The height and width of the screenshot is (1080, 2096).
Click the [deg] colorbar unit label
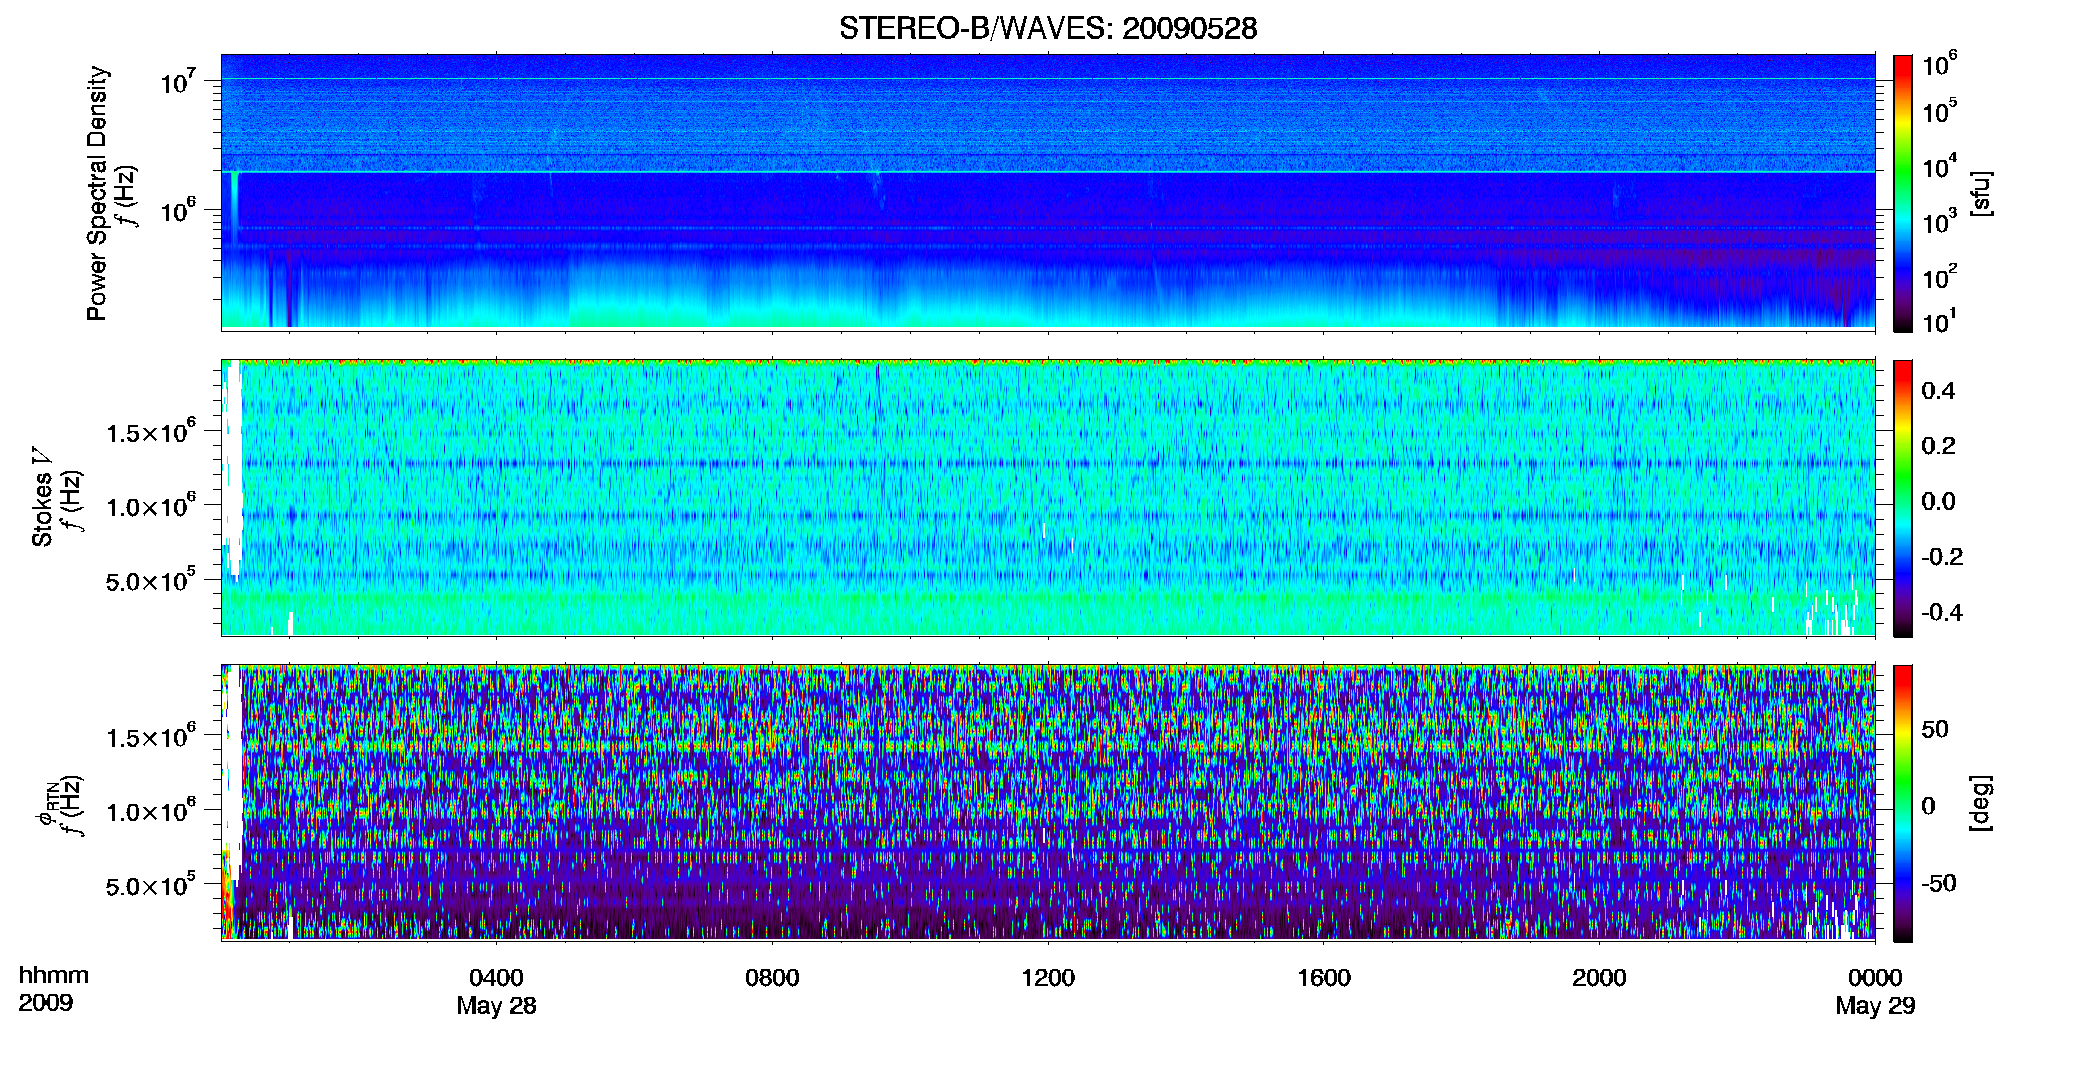pyautogui.click(x=1981, y=803)
